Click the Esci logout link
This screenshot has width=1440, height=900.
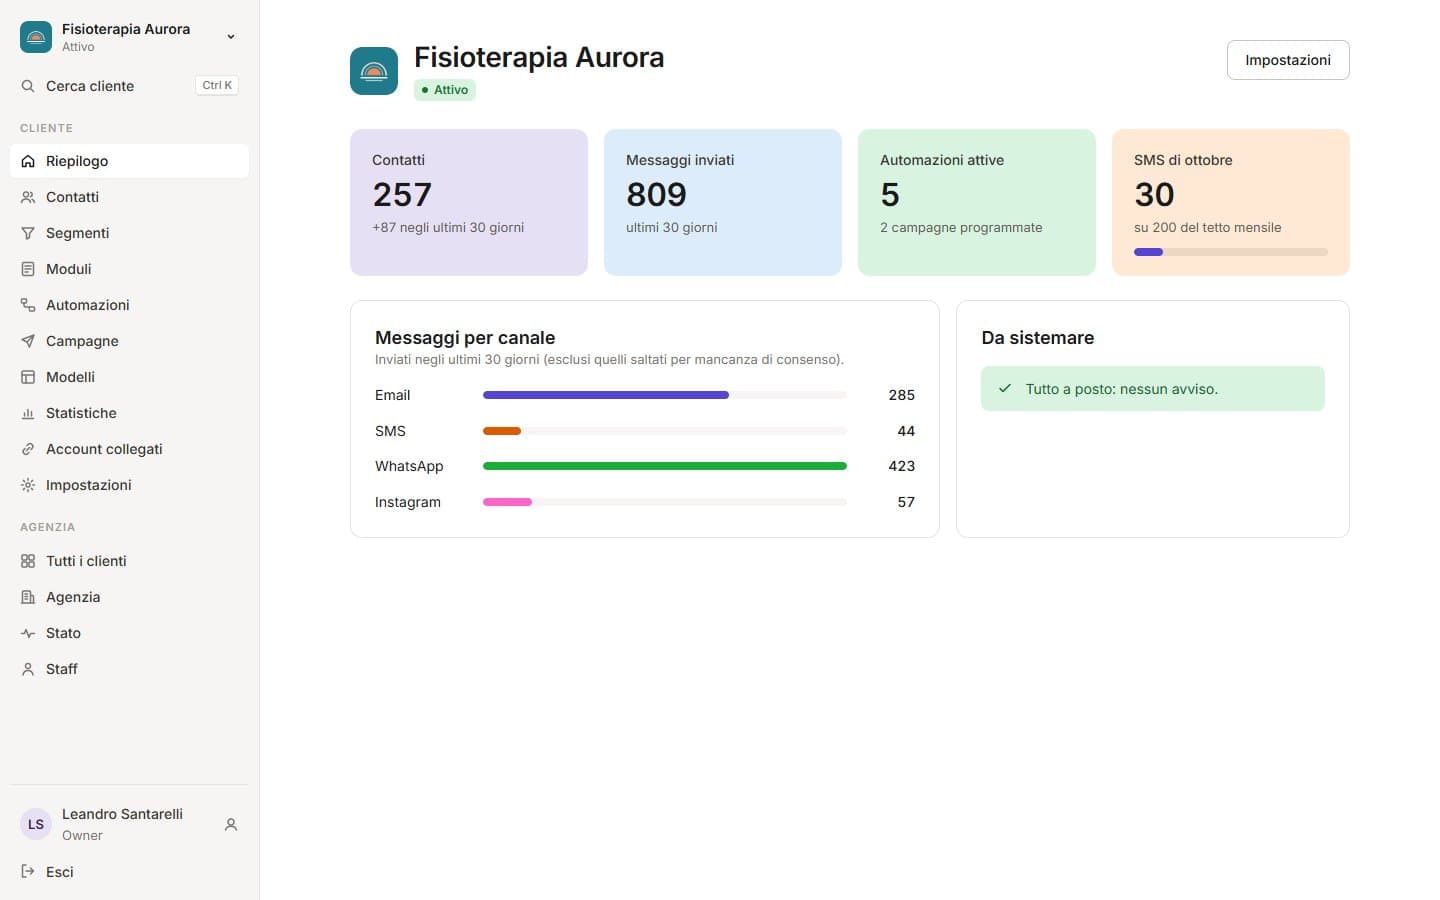(x=129, y=871)
